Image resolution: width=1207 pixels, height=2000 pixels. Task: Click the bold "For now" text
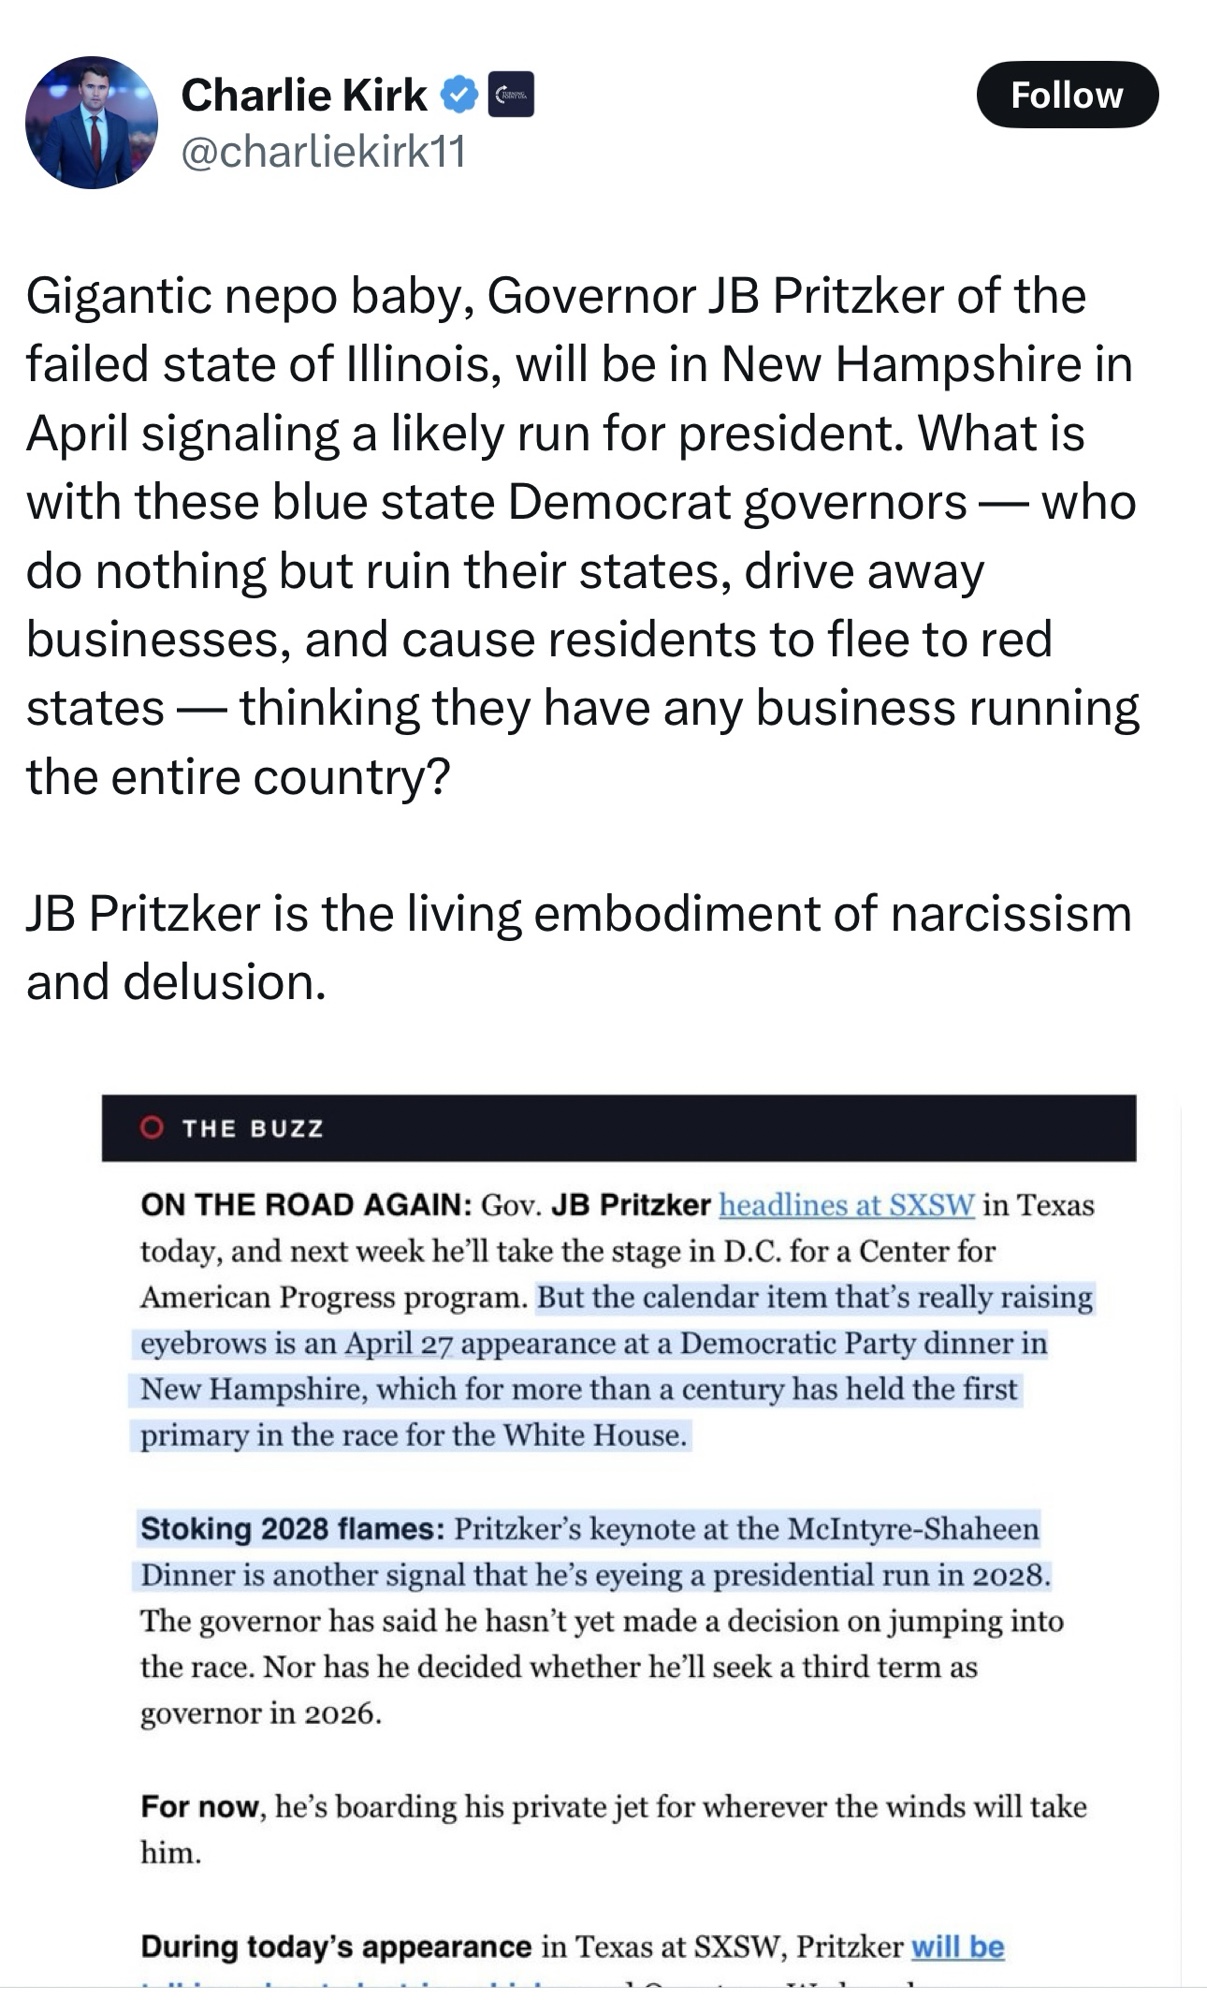tap(200, 1807)
